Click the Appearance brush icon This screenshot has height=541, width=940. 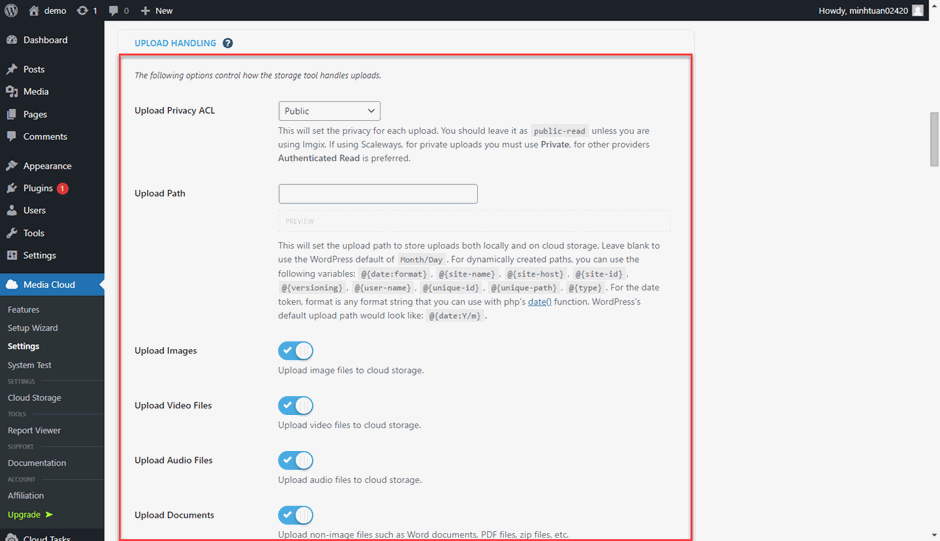12,166
